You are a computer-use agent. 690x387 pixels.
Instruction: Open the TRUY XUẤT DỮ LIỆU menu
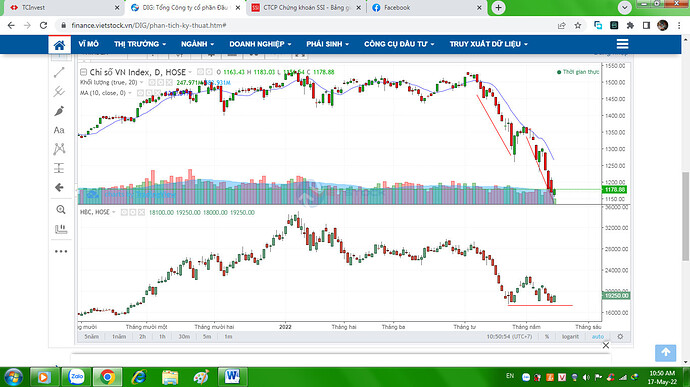pyautogui.click(x=488, y=44)
